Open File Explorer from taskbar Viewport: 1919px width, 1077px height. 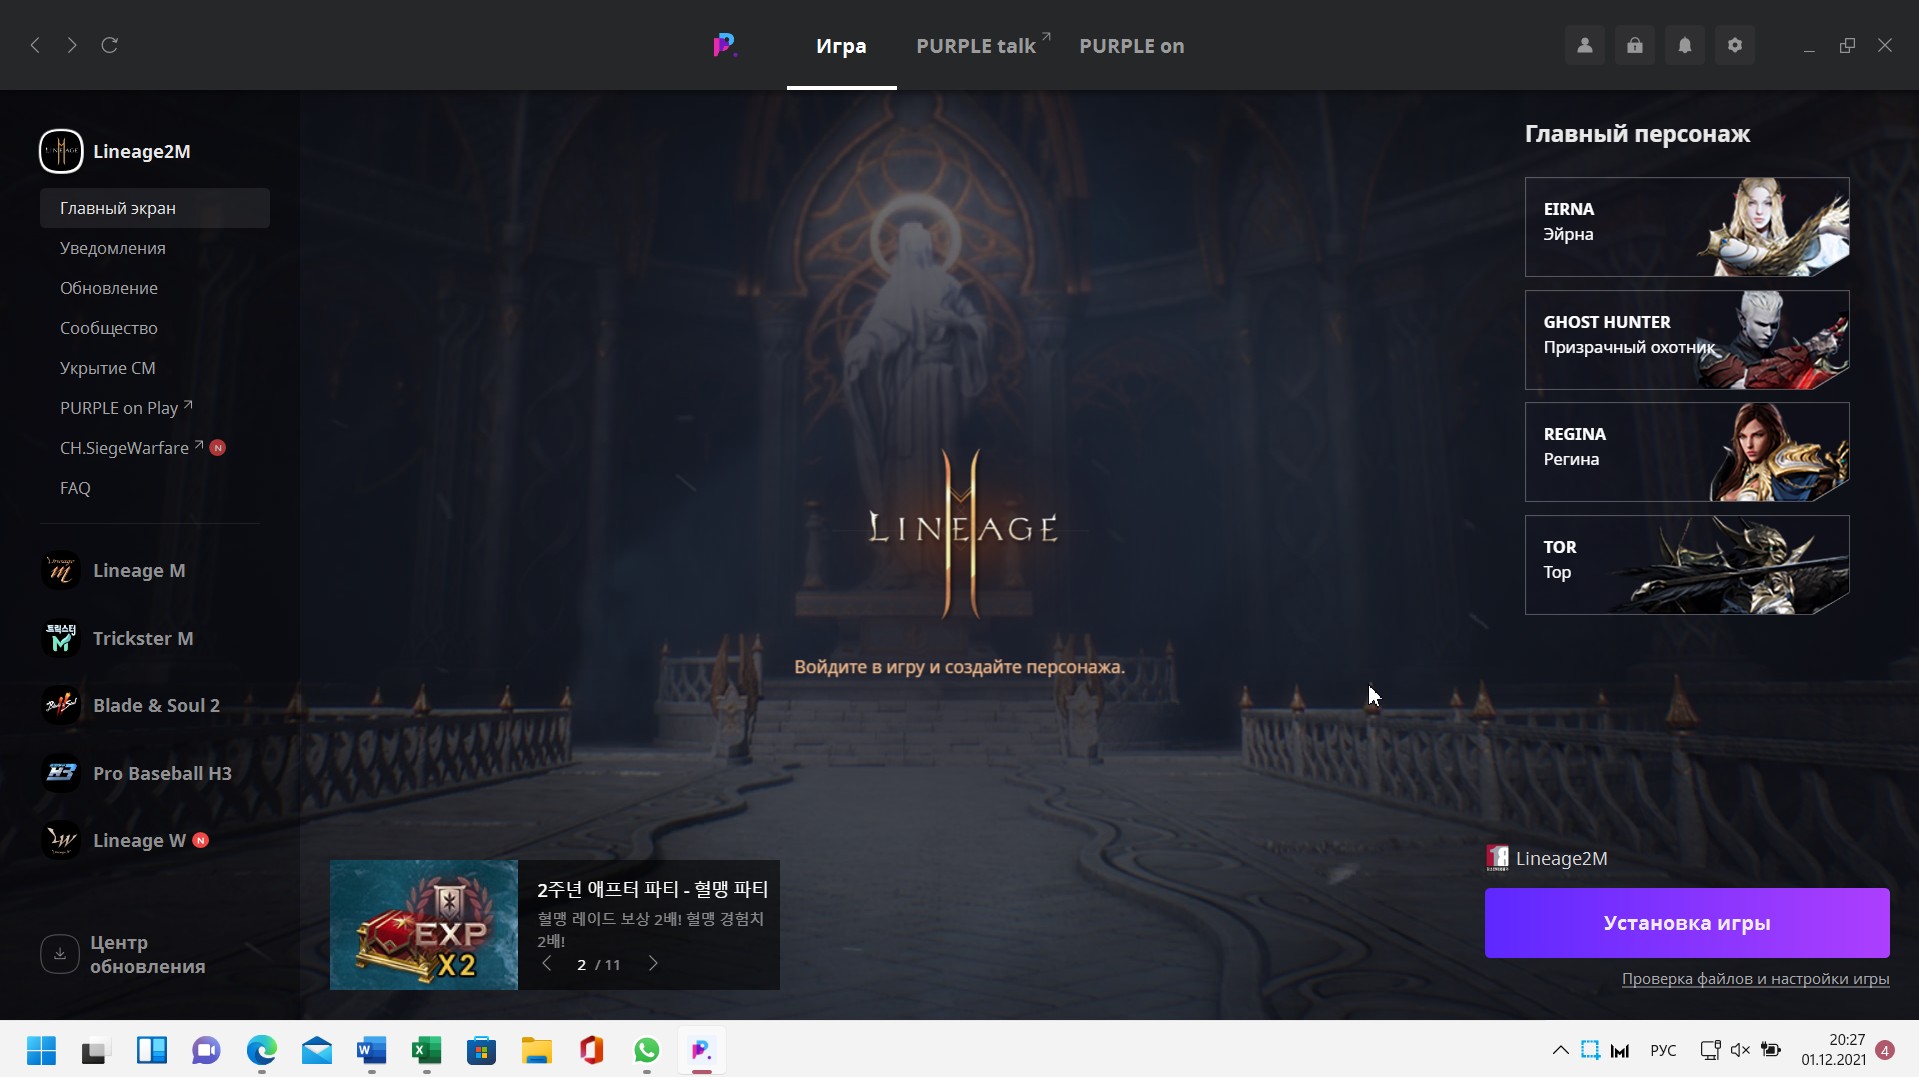point(536,1050)
